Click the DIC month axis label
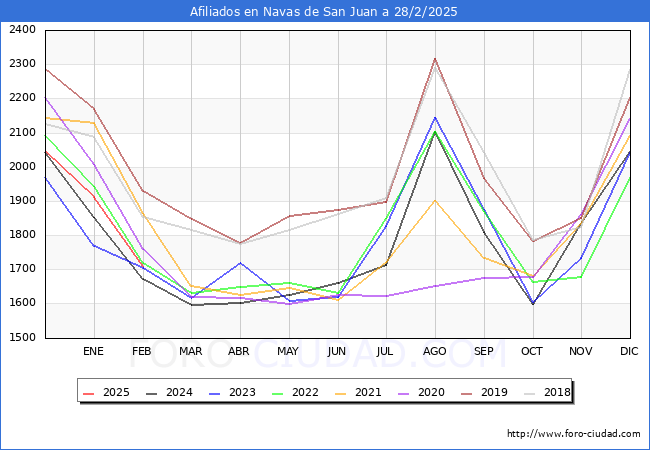The height and width of the screenshot is (450, 650). [629, 351]
